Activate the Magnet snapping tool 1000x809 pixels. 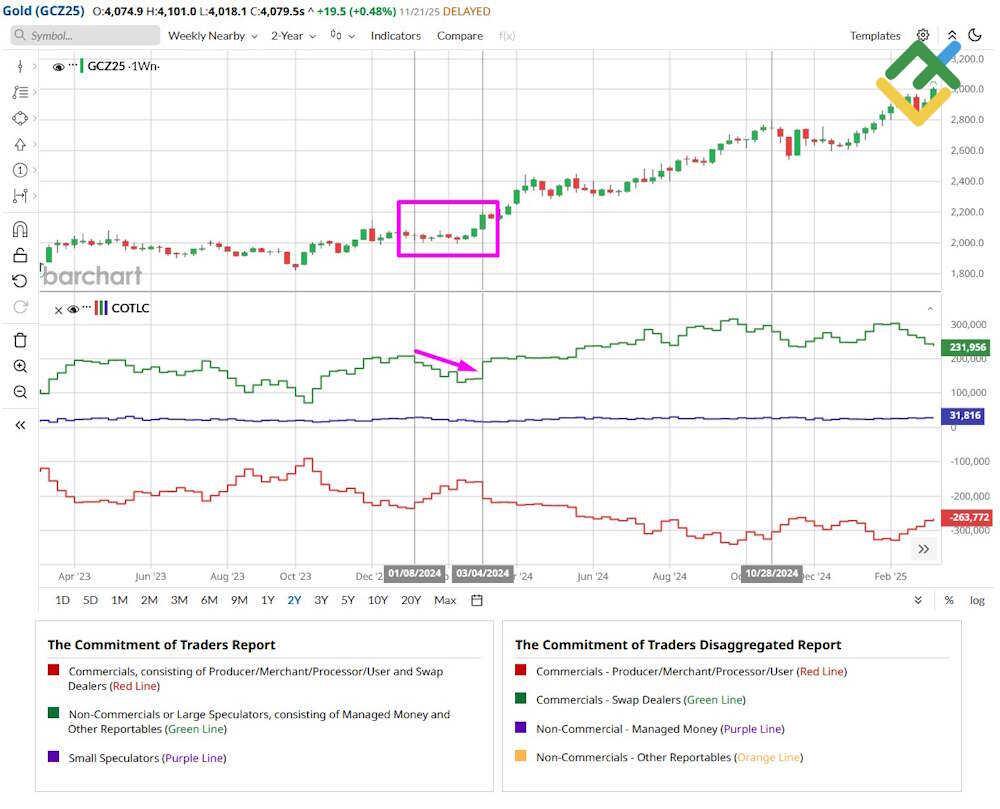[x=19, y=229]
